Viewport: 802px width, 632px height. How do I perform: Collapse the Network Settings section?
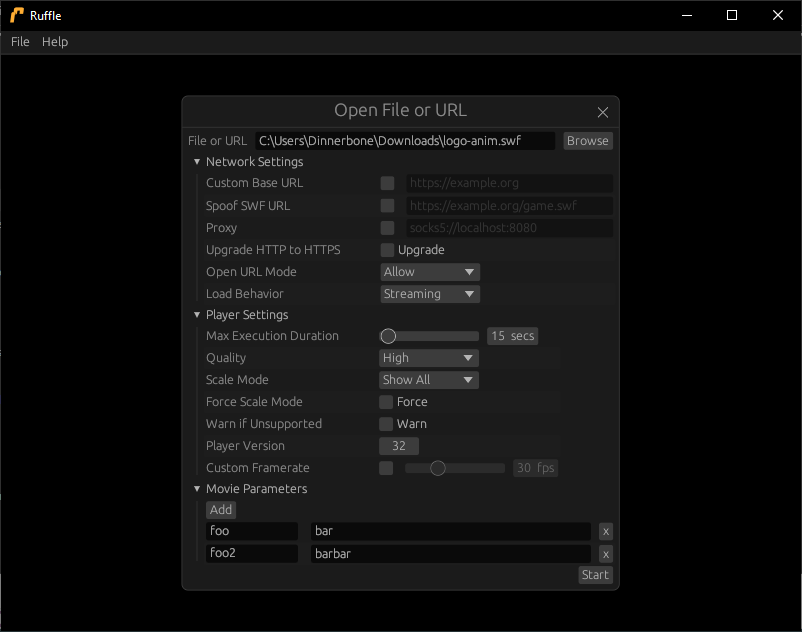click(x=197, y=162)
